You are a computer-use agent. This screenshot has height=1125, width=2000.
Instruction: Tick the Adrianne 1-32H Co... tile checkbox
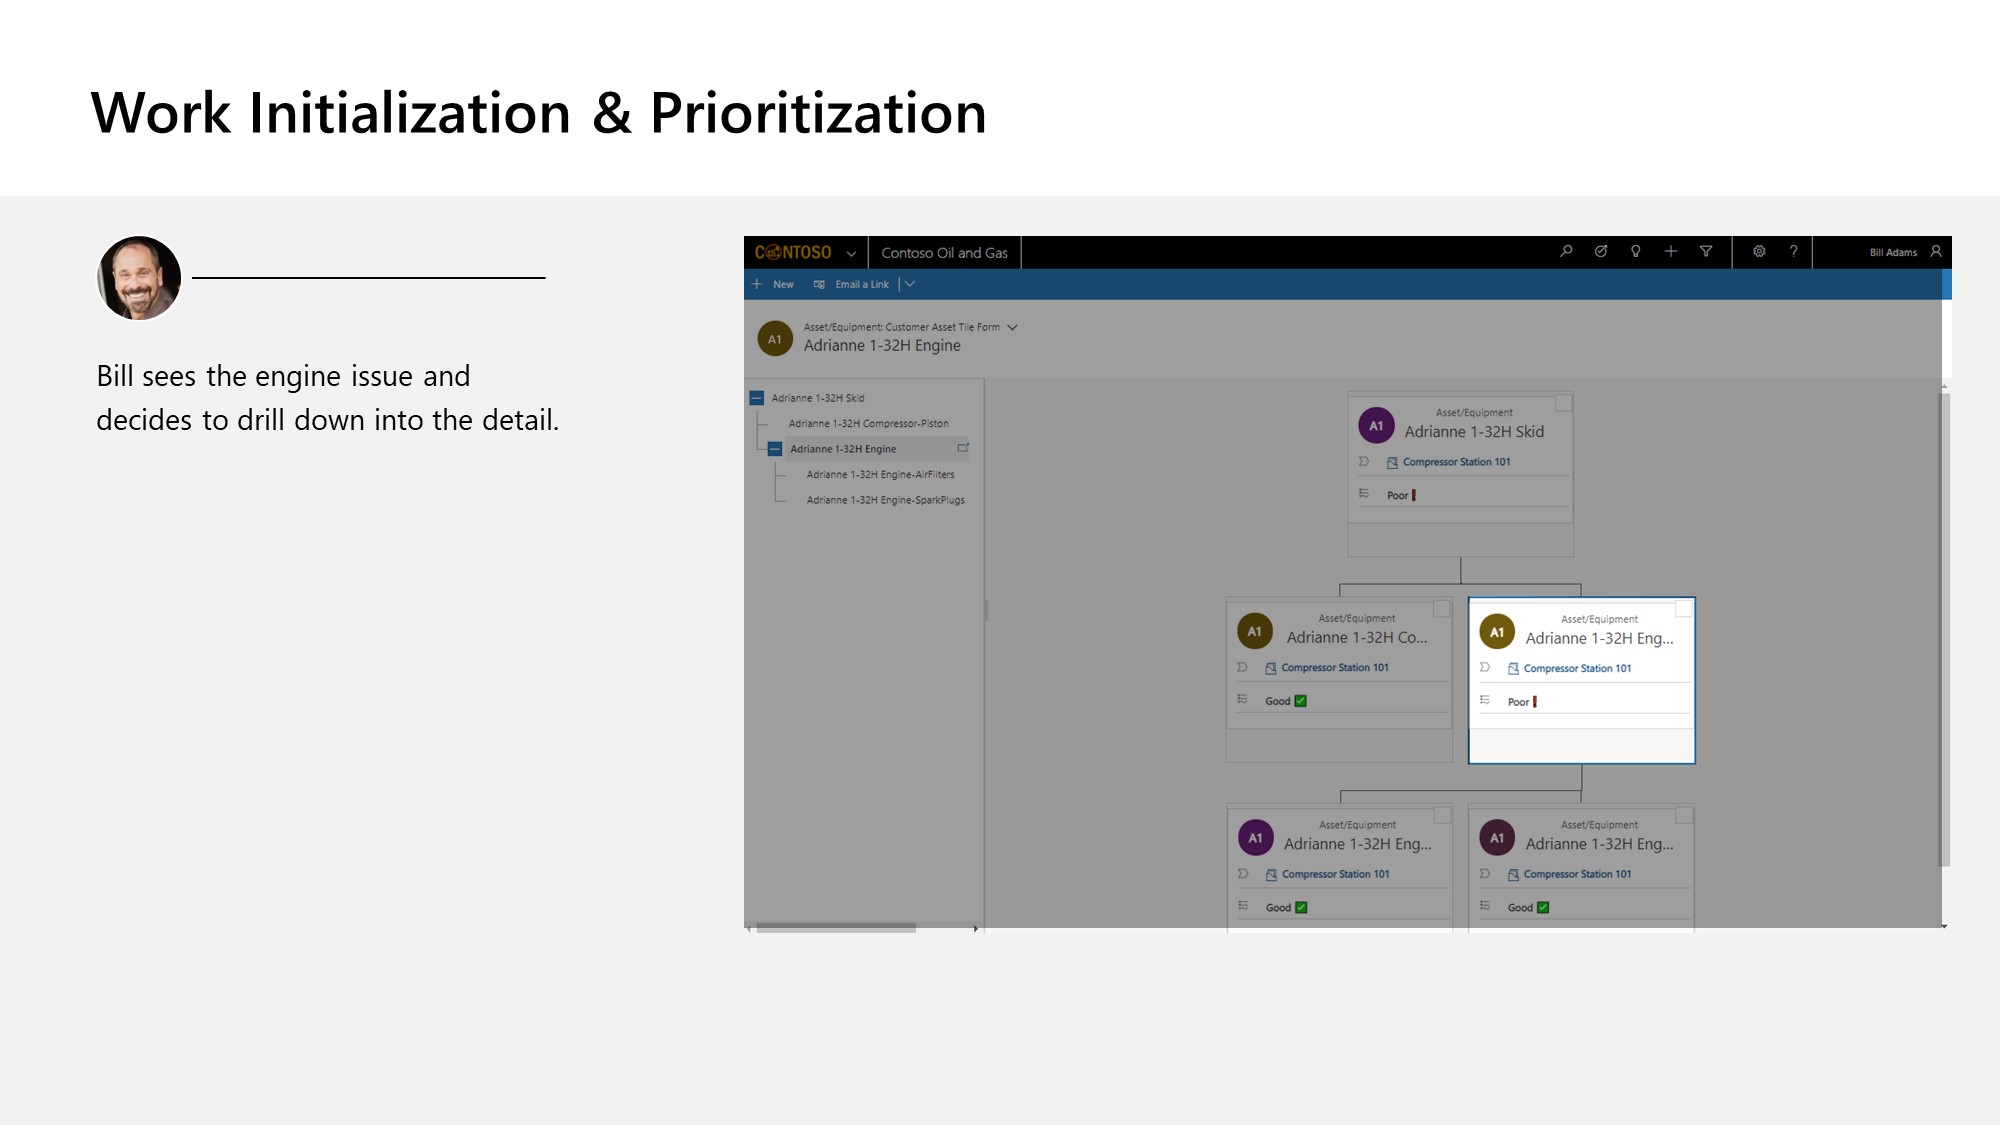coord(1441,609)
